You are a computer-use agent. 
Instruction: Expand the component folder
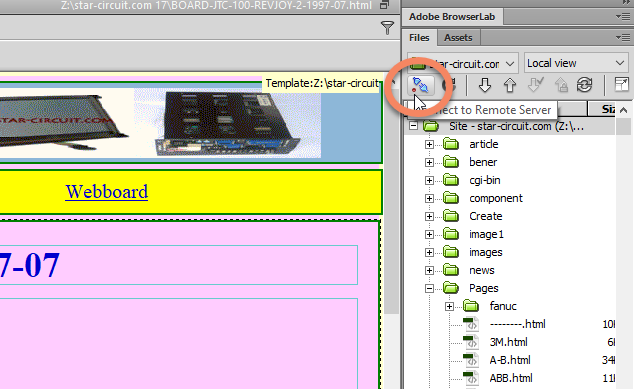(x=429, y=199)
